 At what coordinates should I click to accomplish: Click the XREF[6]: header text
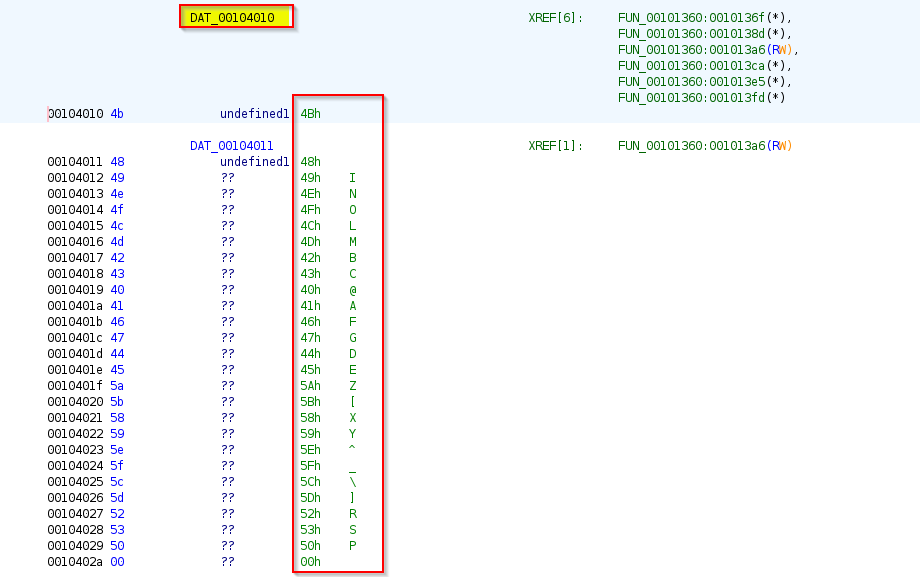coord(556,18)
